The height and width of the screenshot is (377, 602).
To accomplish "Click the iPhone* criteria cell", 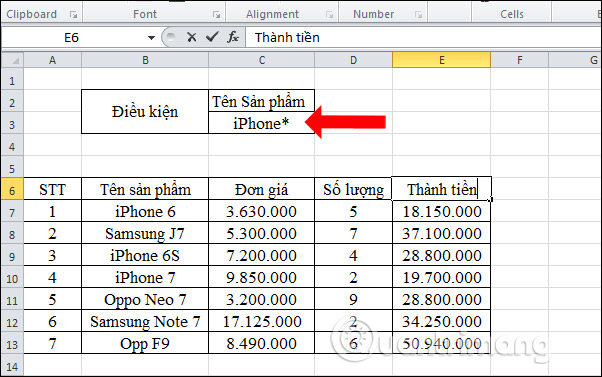I will (261, 123).
